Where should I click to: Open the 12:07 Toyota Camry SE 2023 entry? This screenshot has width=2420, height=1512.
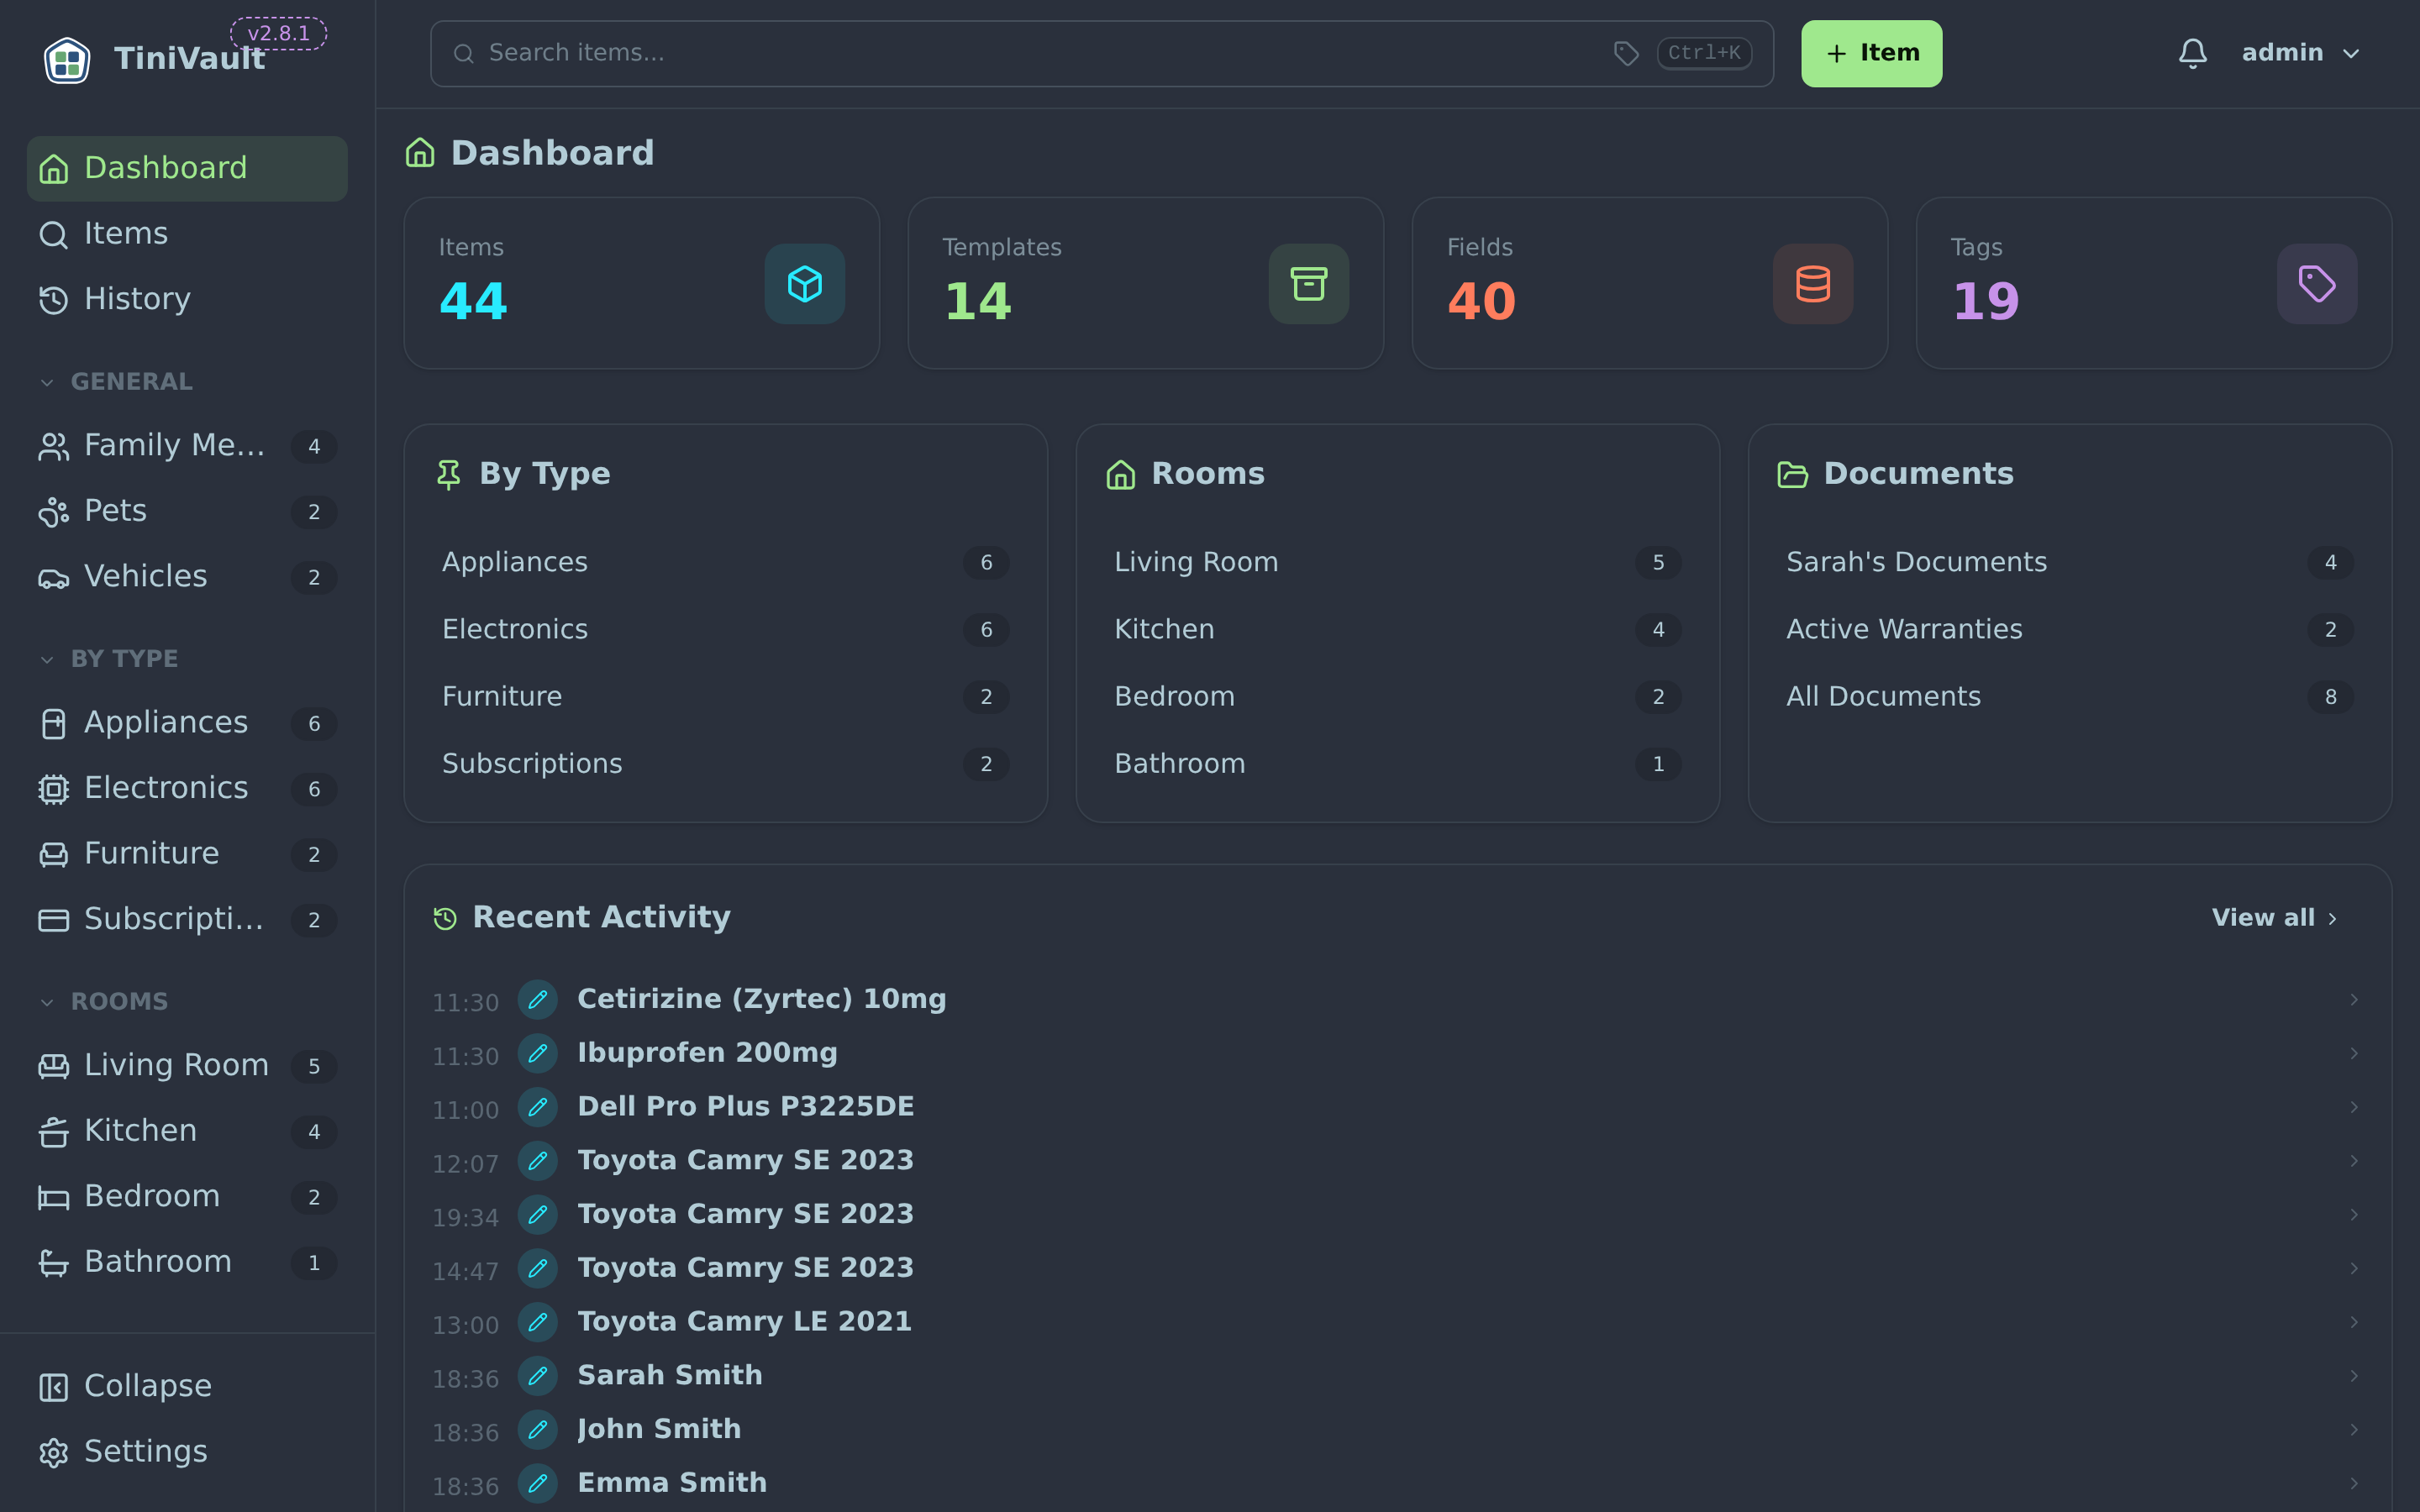point(1397,1161)
